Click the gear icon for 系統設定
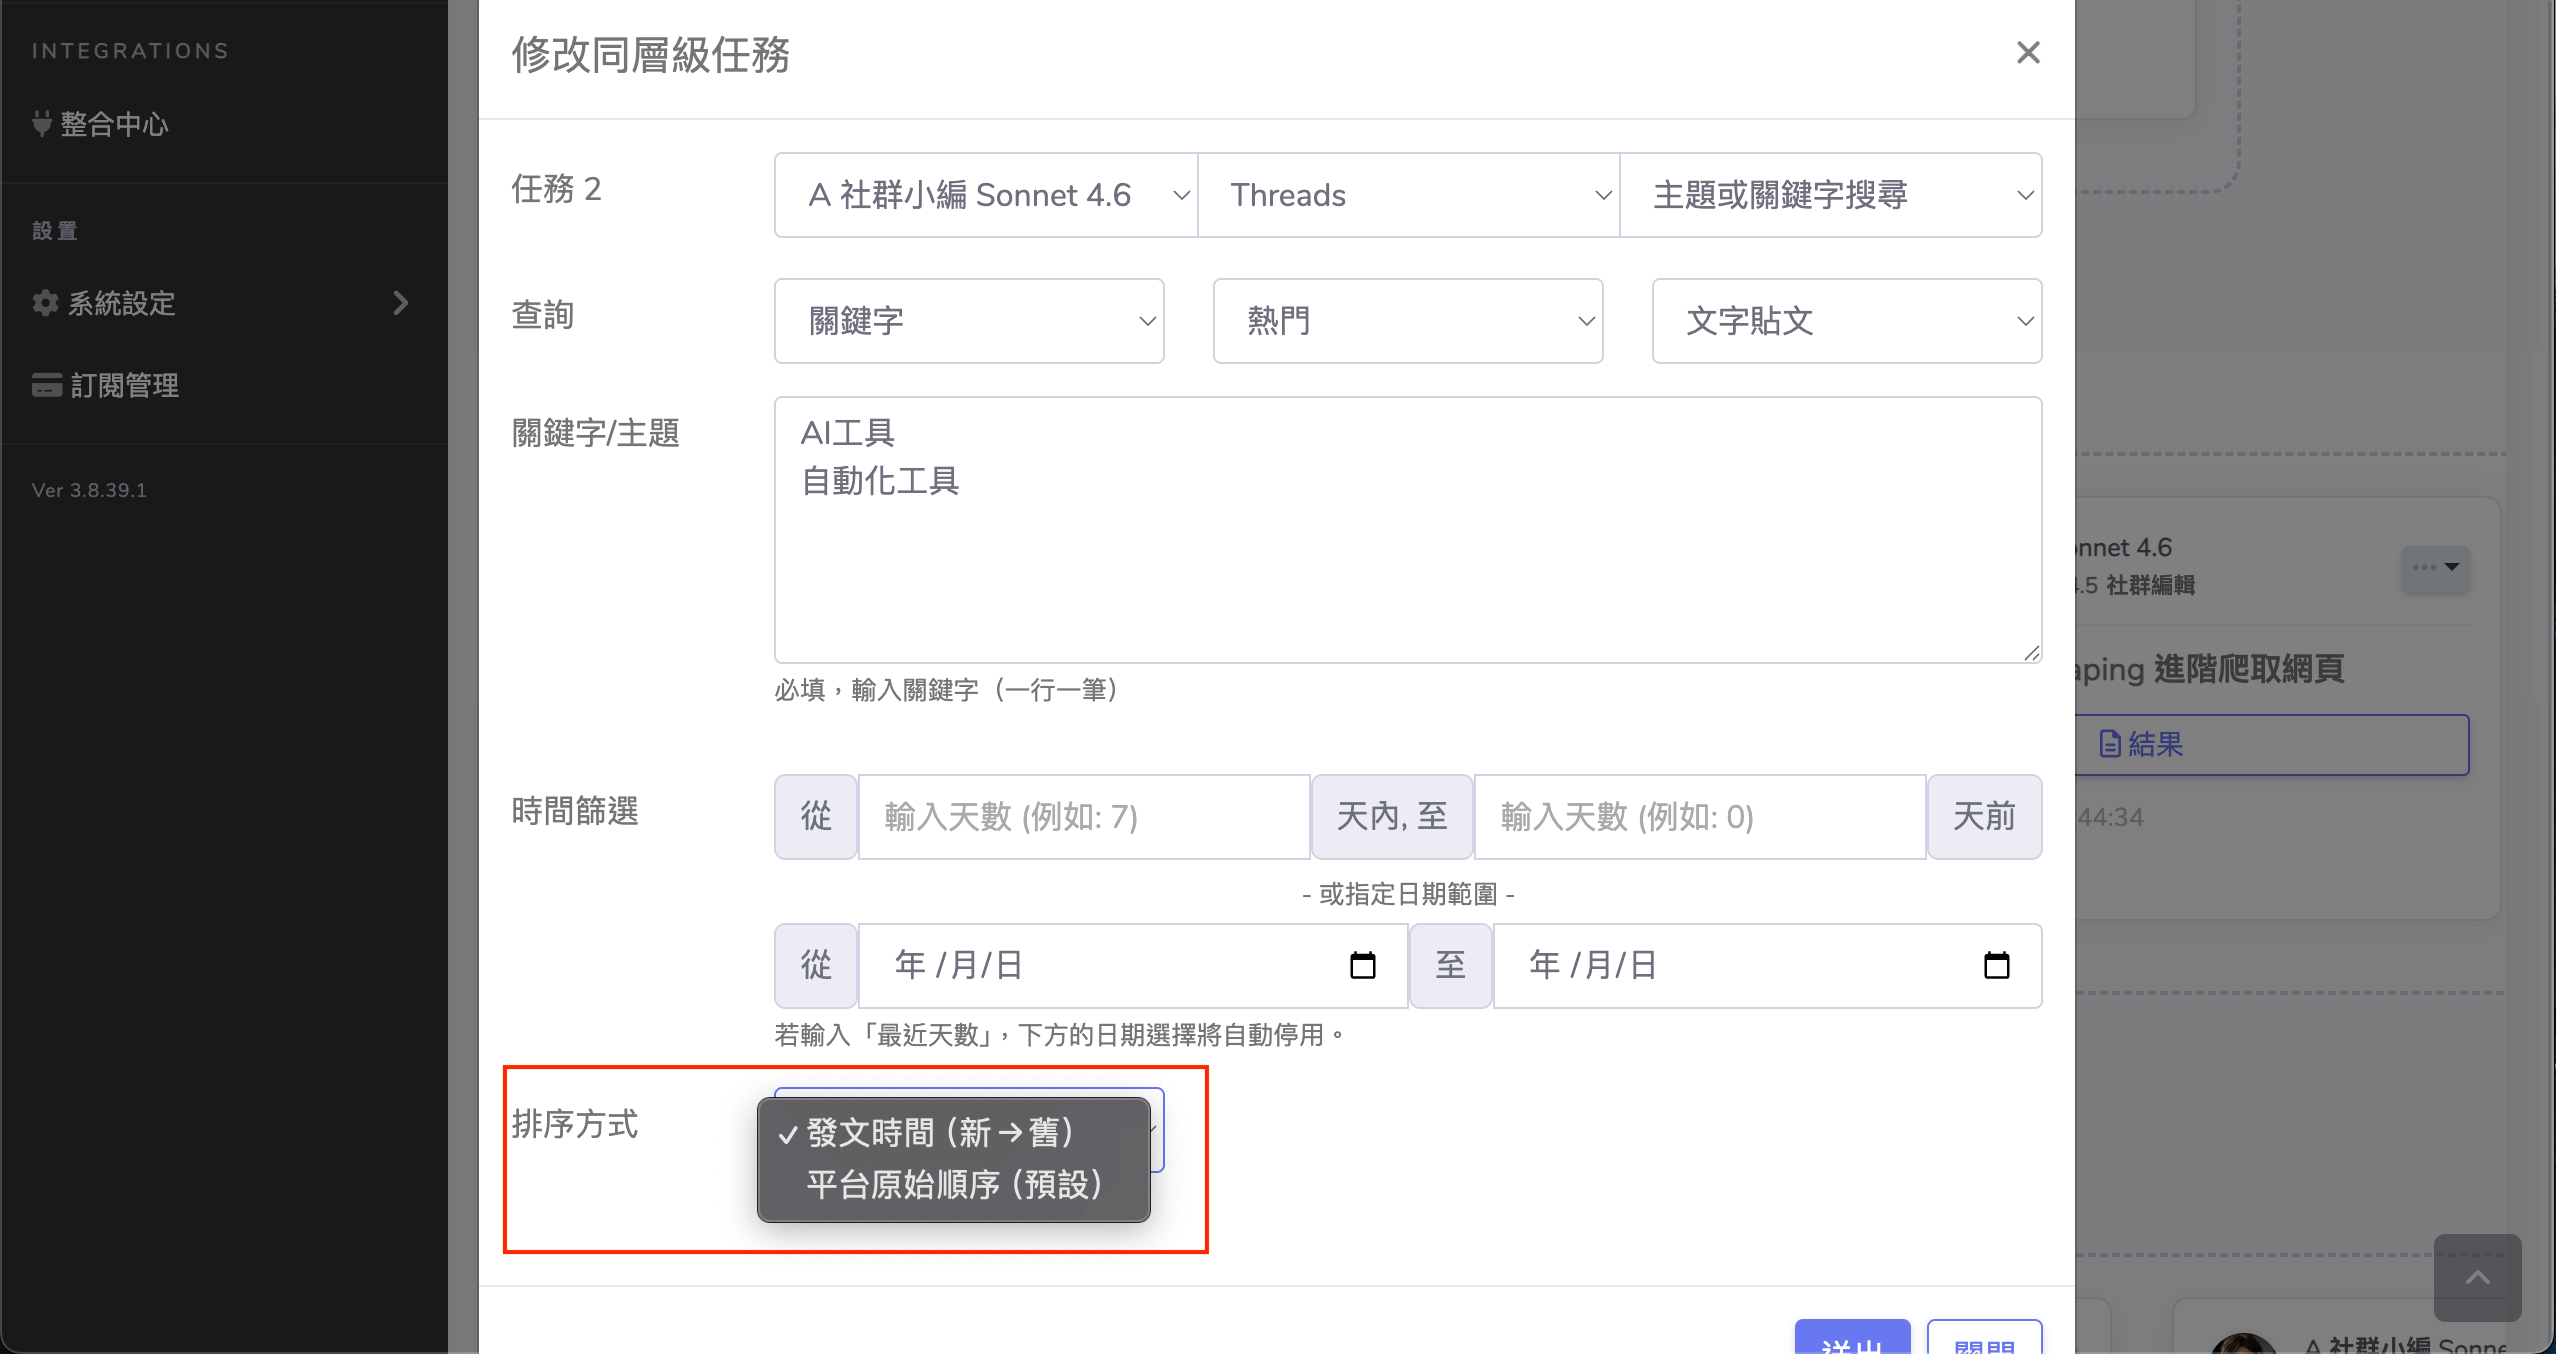The image size is (2556, 1354). [x=45, y=303]
